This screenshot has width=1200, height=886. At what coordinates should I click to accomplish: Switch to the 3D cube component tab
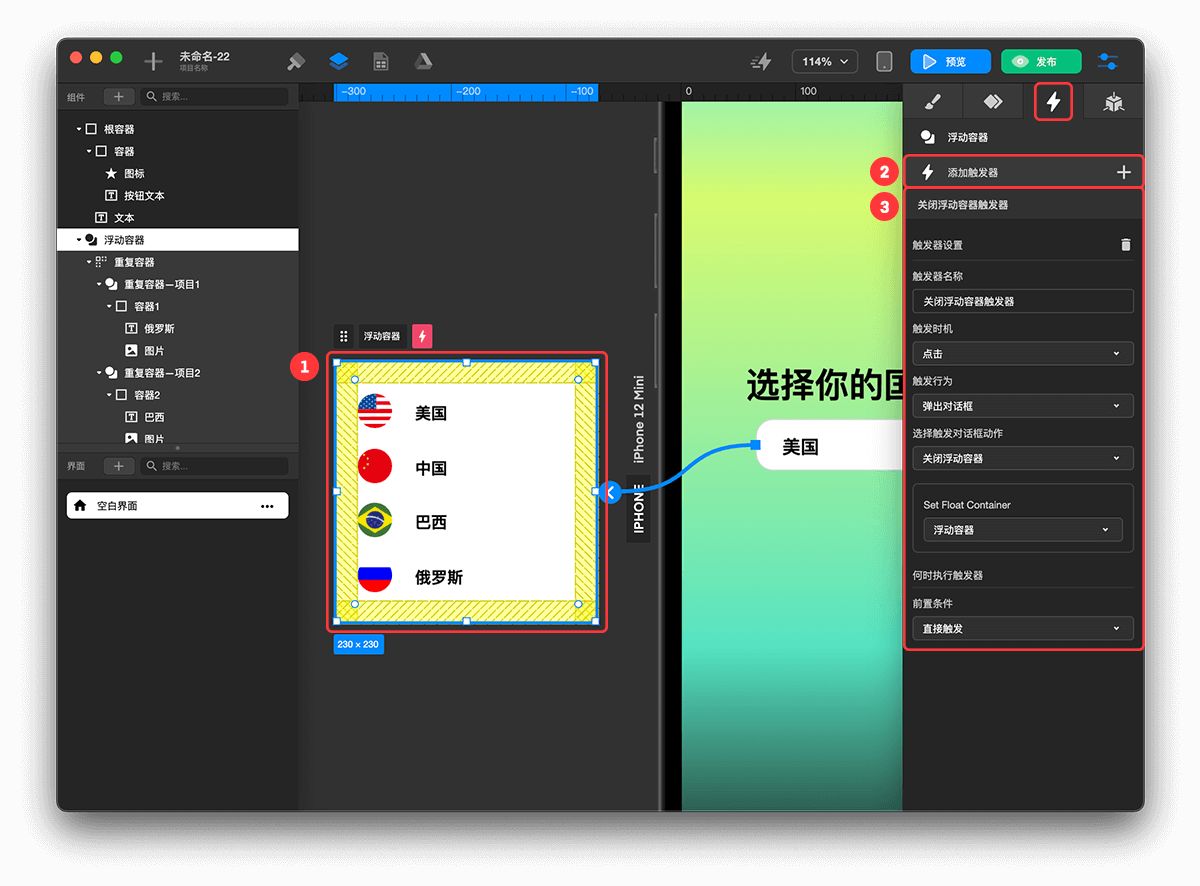click(x=1113, y=102)
